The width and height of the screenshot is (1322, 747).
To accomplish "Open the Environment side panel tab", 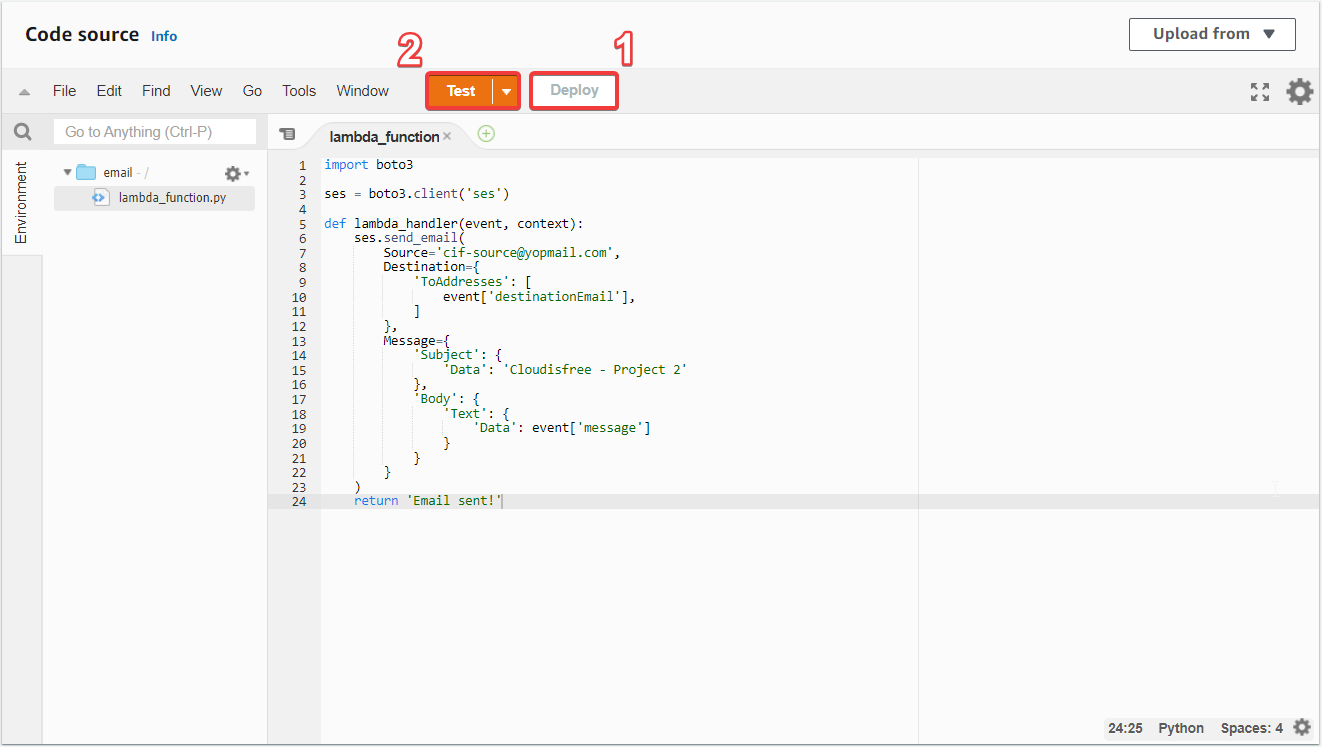I will click(21, 203).
